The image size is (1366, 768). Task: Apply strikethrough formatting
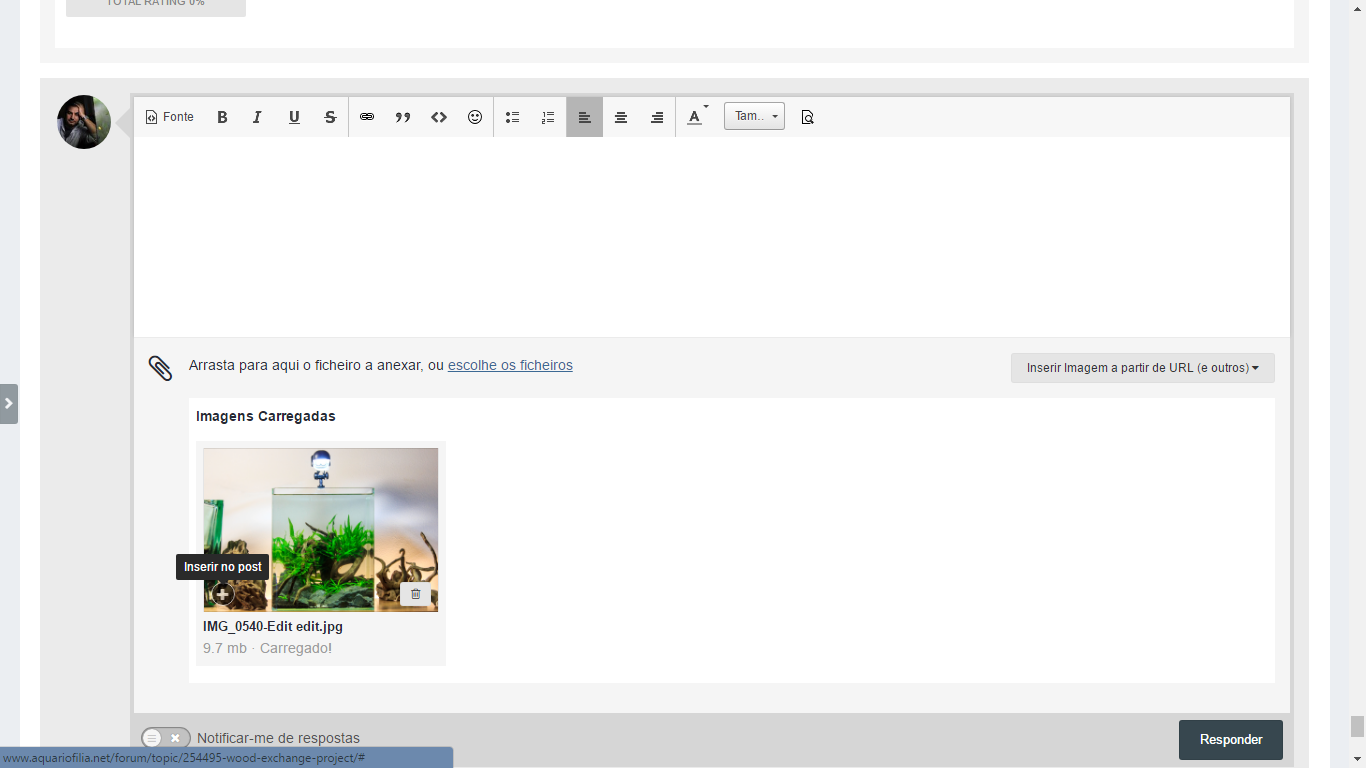click(330, 117)
